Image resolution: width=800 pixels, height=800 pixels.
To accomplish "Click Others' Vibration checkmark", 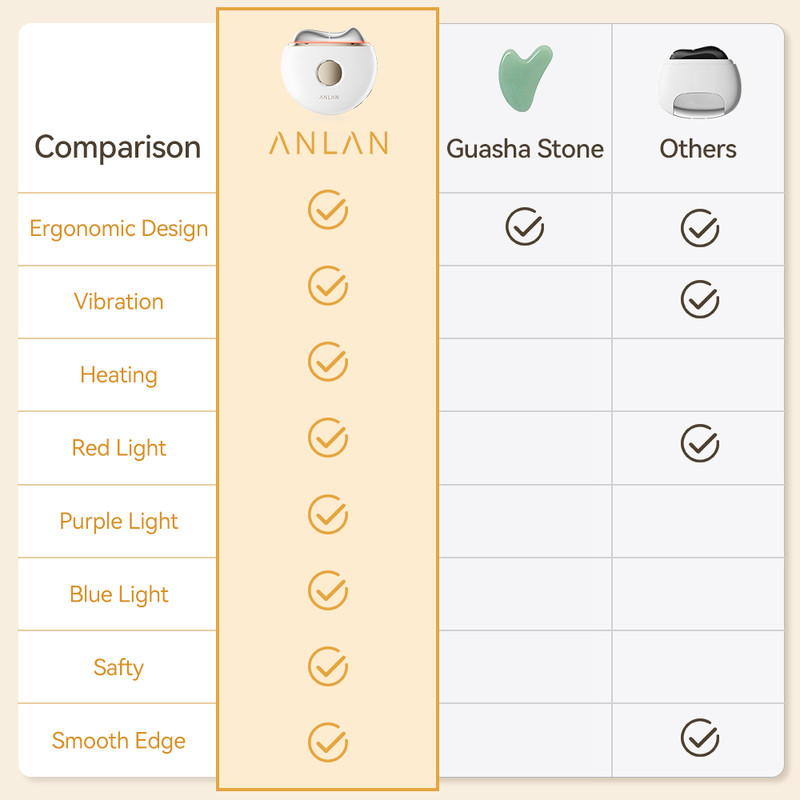I will (699, 298).
